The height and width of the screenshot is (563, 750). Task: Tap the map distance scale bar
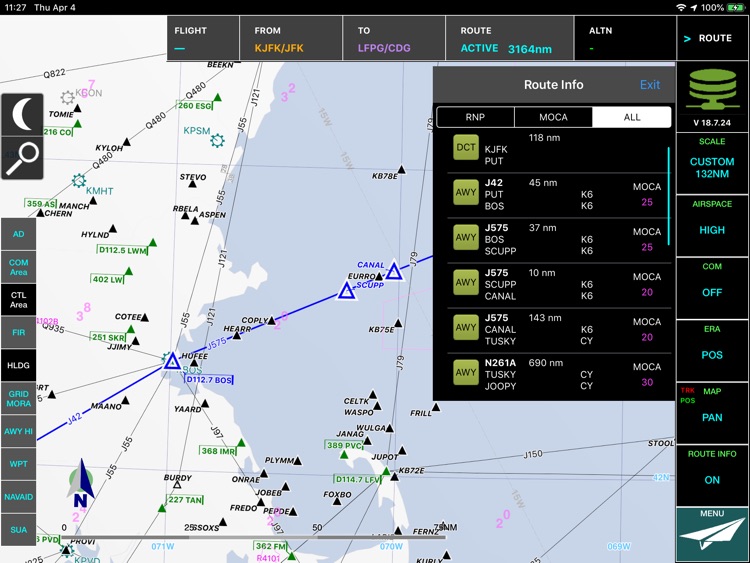(254, 537)
